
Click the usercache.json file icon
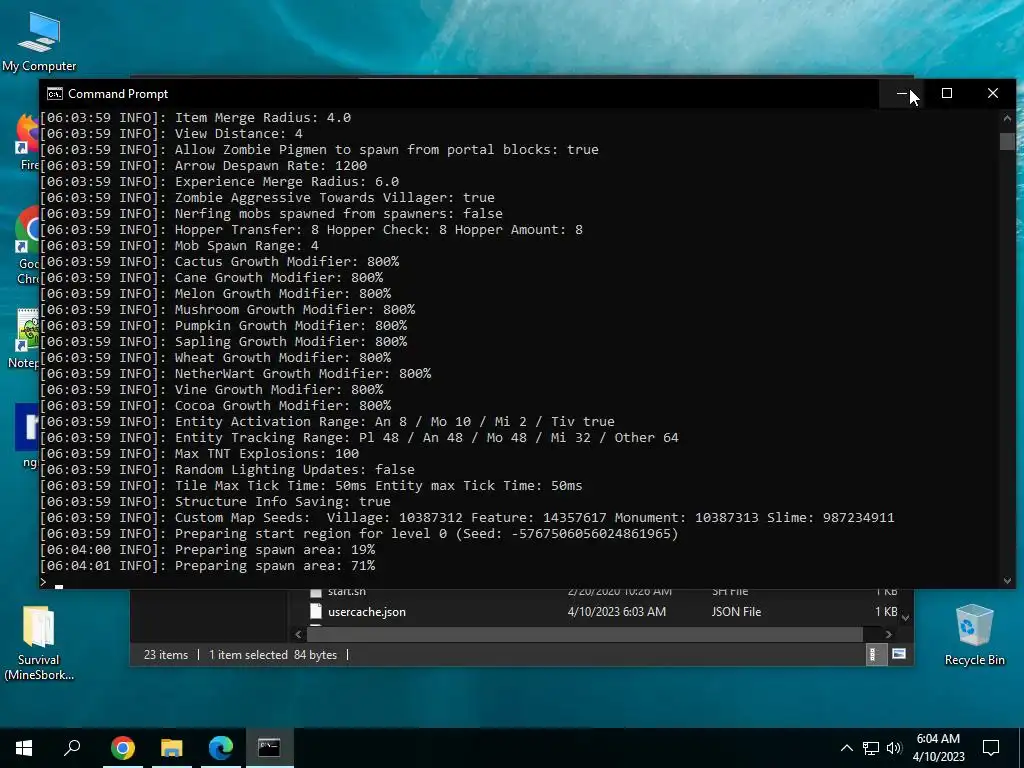coord(316,611)
